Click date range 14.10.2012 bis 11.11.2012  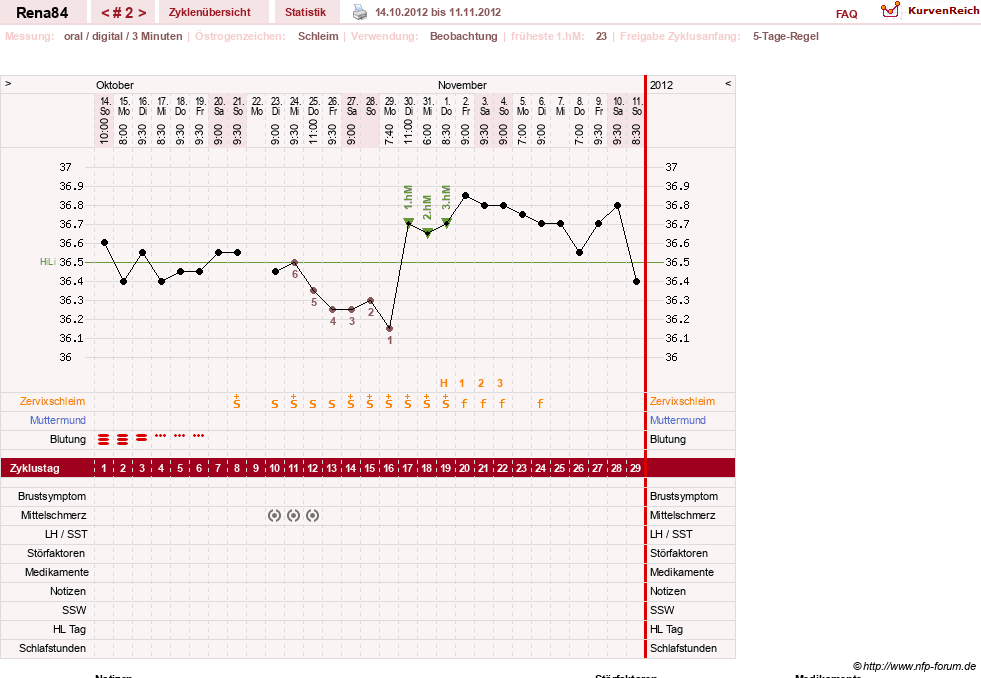tap(438, 12)
